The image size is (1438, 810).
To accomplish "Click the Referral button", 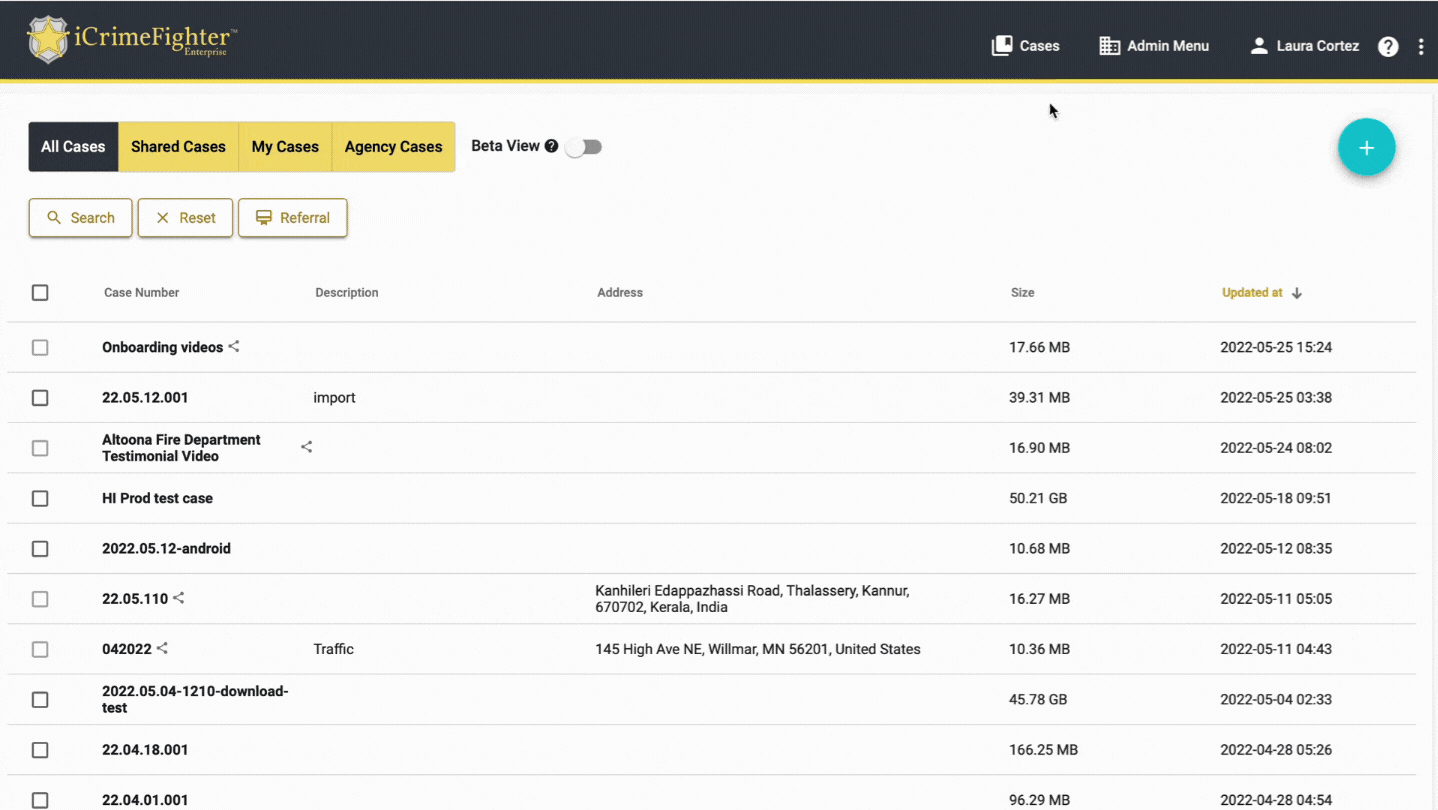I will pyautogui.click(x=292, y=218).
